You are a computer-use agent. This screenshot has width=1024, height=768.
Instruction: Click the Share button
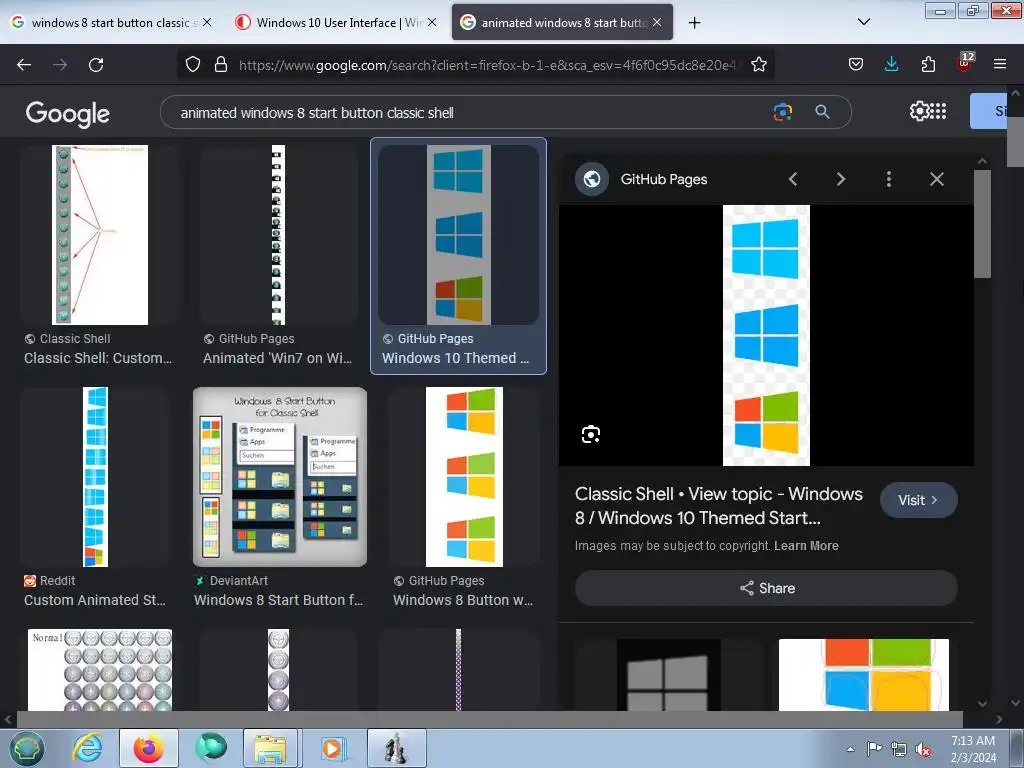point(767,588)
